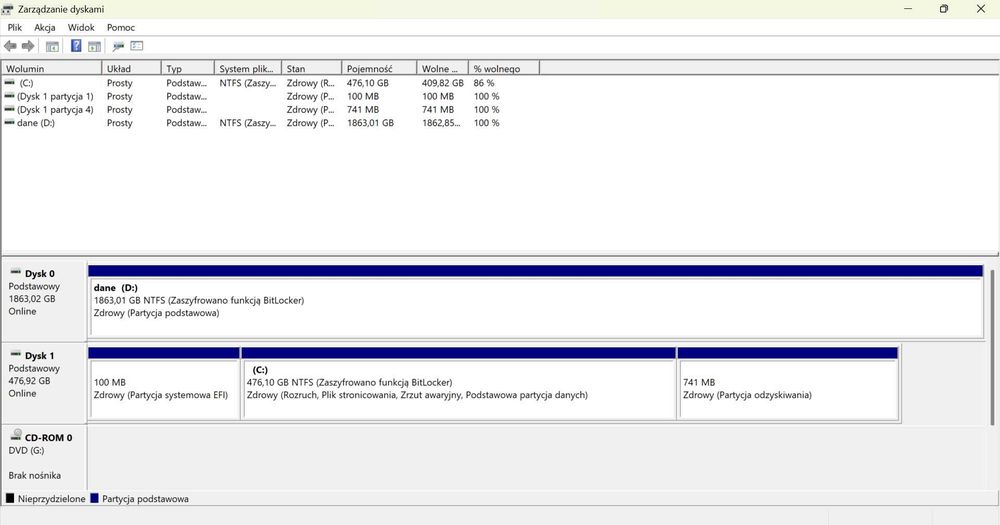
Task: Sort by the Wolumin column header
Action: (52, 68)
